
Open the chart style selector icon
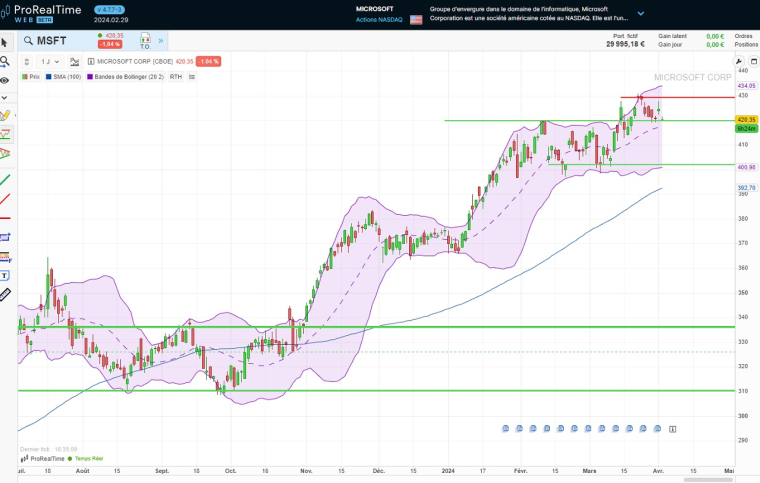click(74, 61)
